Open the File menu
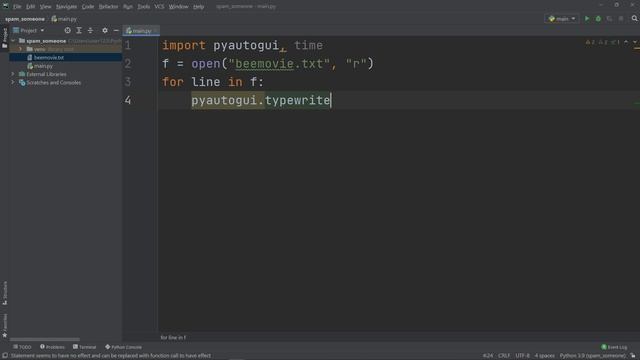This screenshot has width=640, height=360. click(x=17, y=7)
